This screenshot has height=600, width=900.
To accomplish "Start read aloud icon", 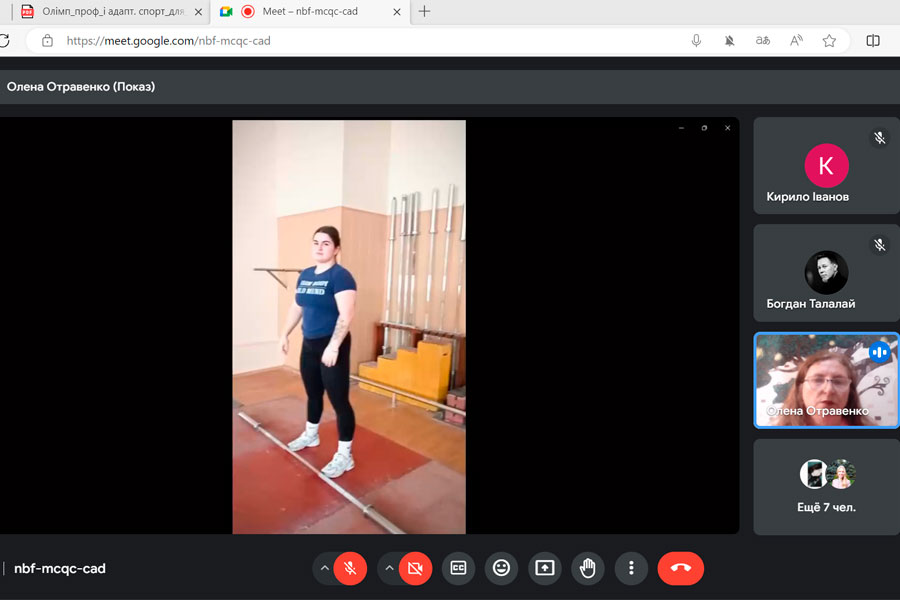I will coord(796,41).
